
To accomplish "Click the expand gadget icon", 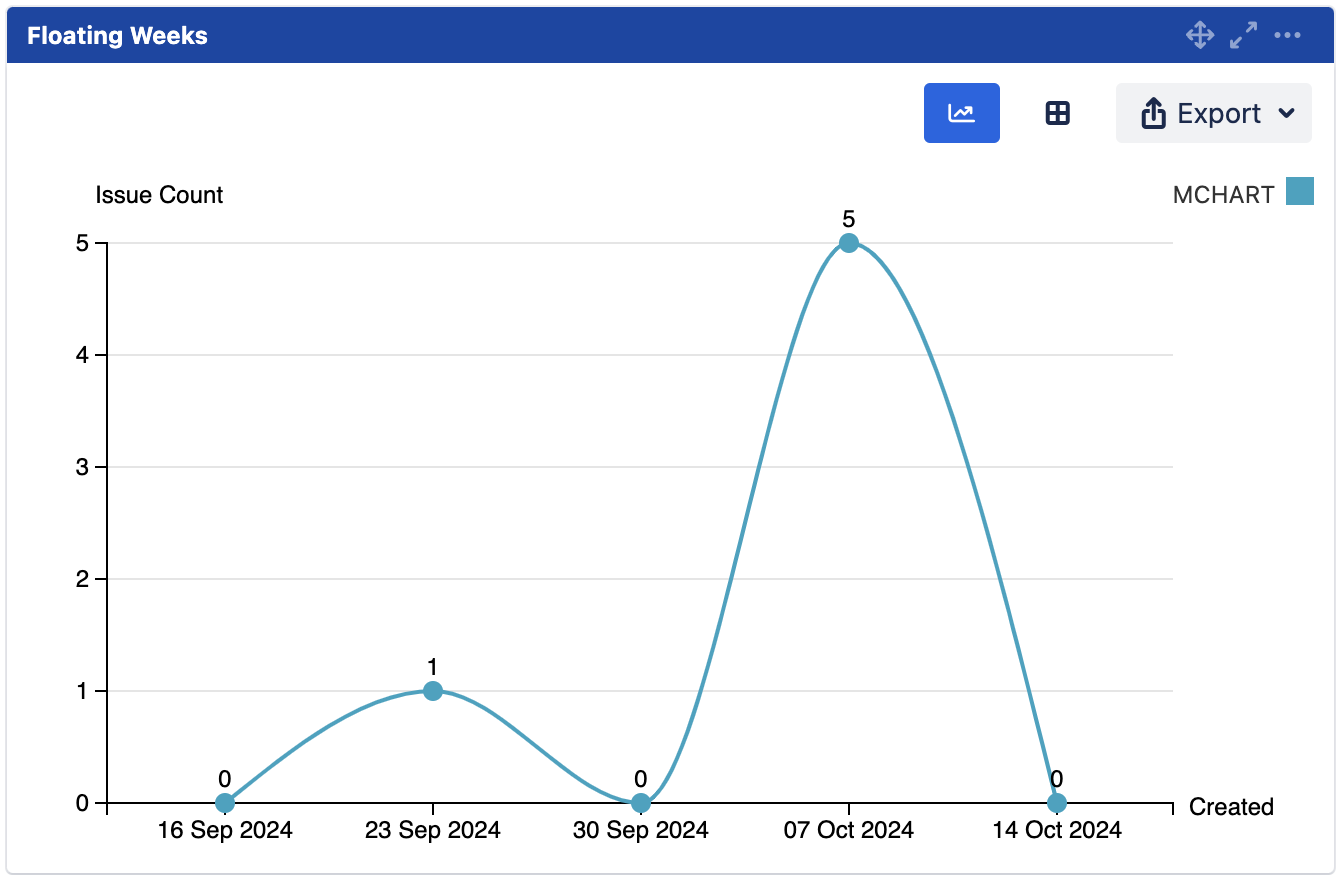I will coord(1242,35).
